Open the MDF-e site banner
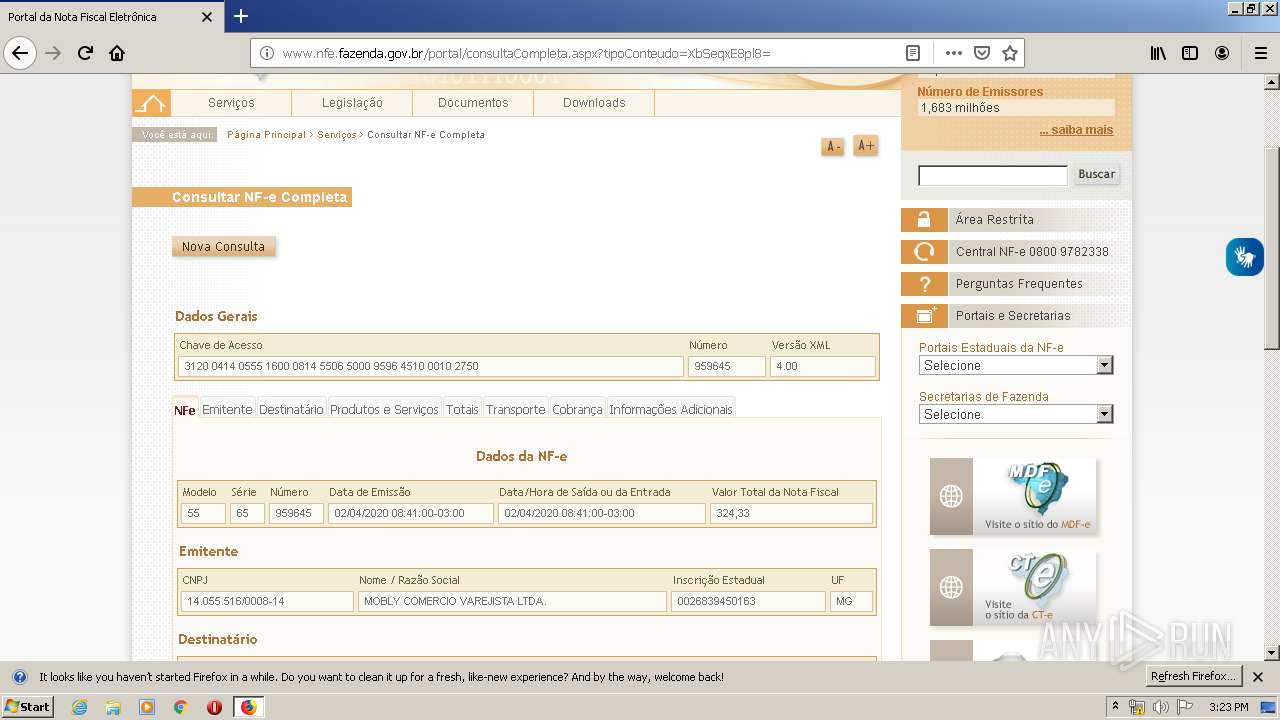This screenshot has width=1280, height=720. [1013, 496]
